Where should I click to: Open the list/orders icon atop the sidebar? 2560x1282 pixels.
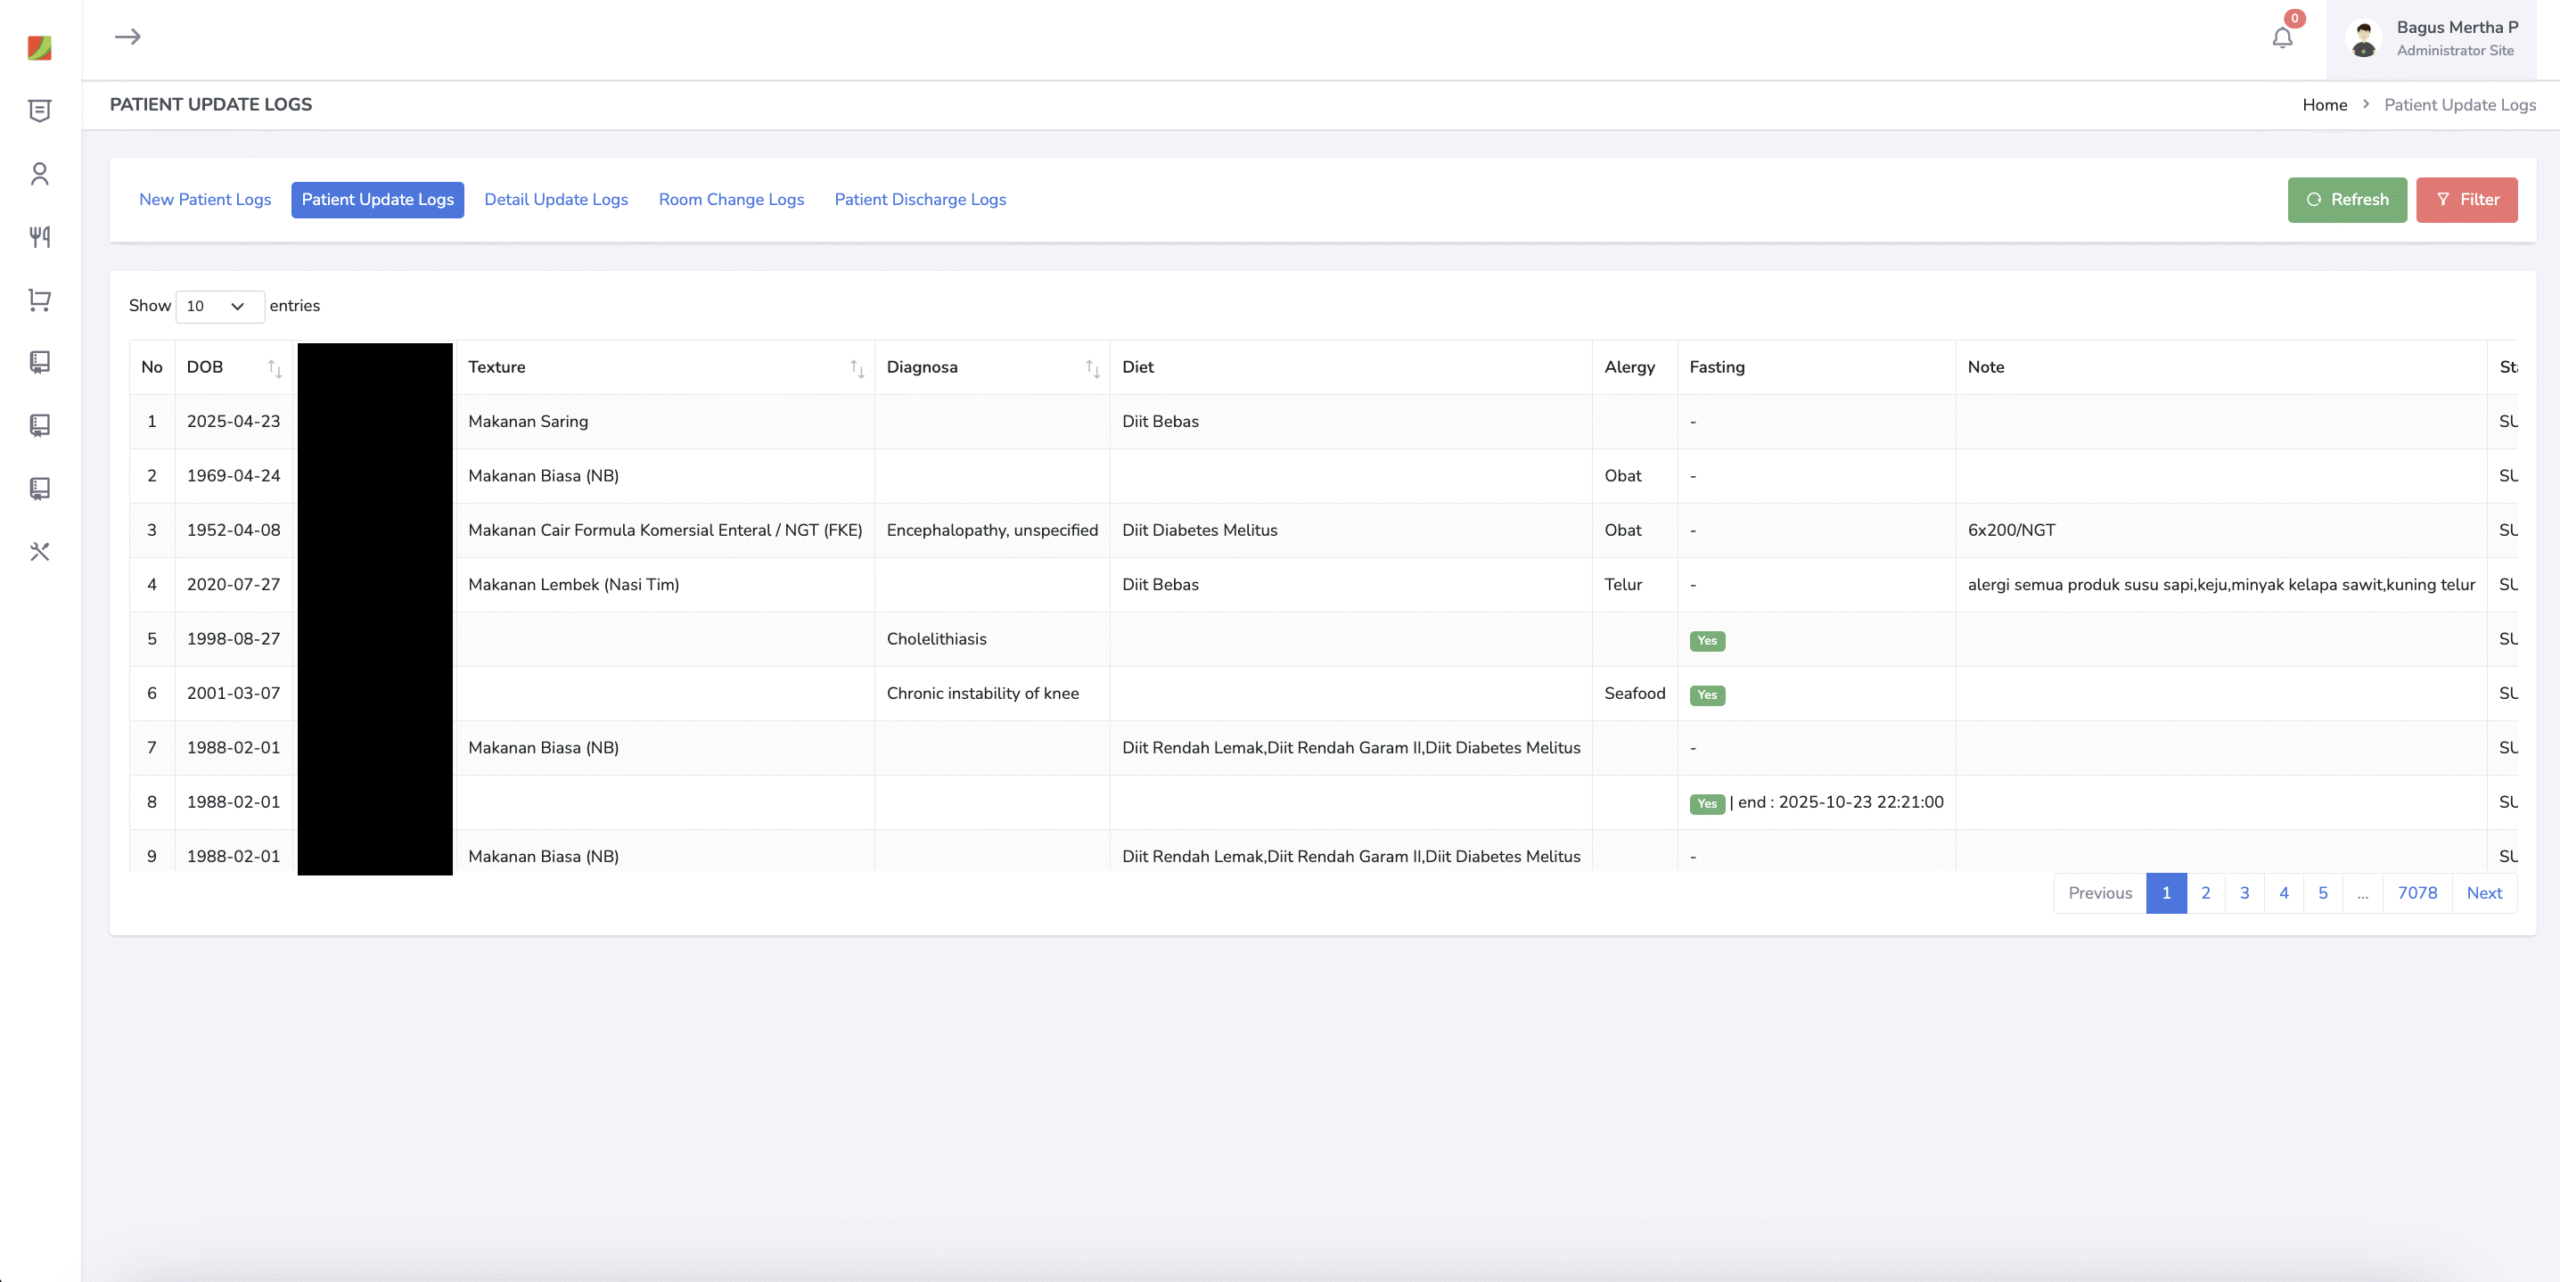(x=40, y=111)
